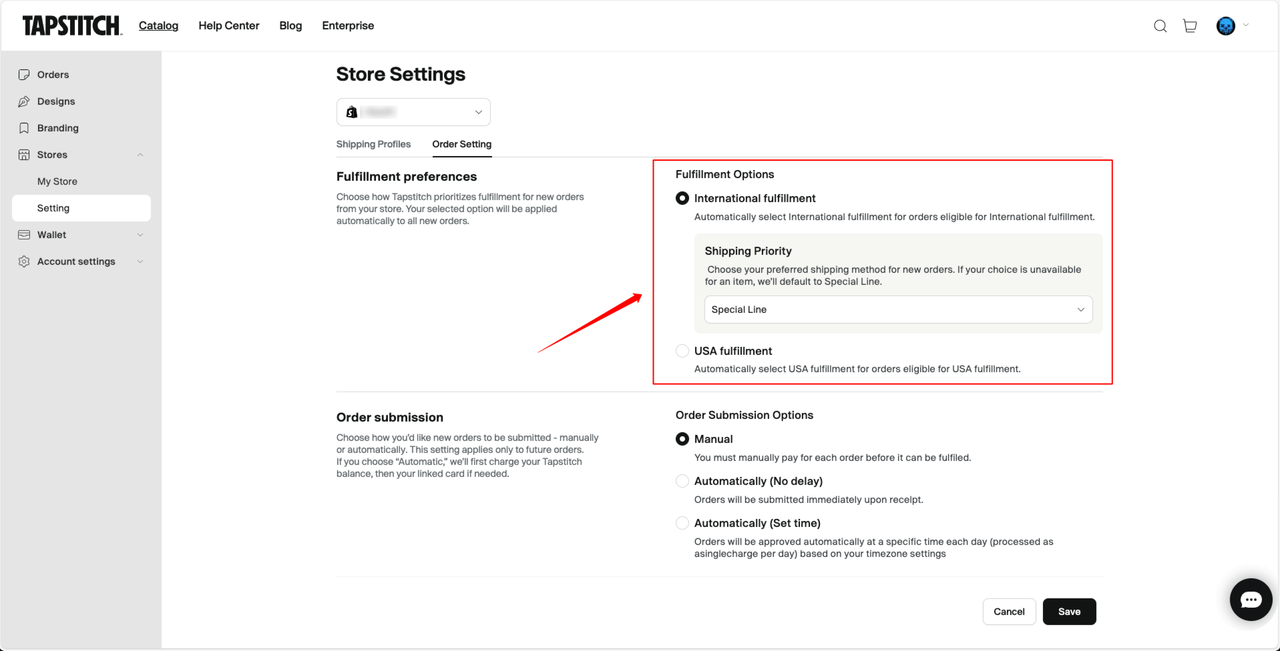Click the Save button

1069,611
